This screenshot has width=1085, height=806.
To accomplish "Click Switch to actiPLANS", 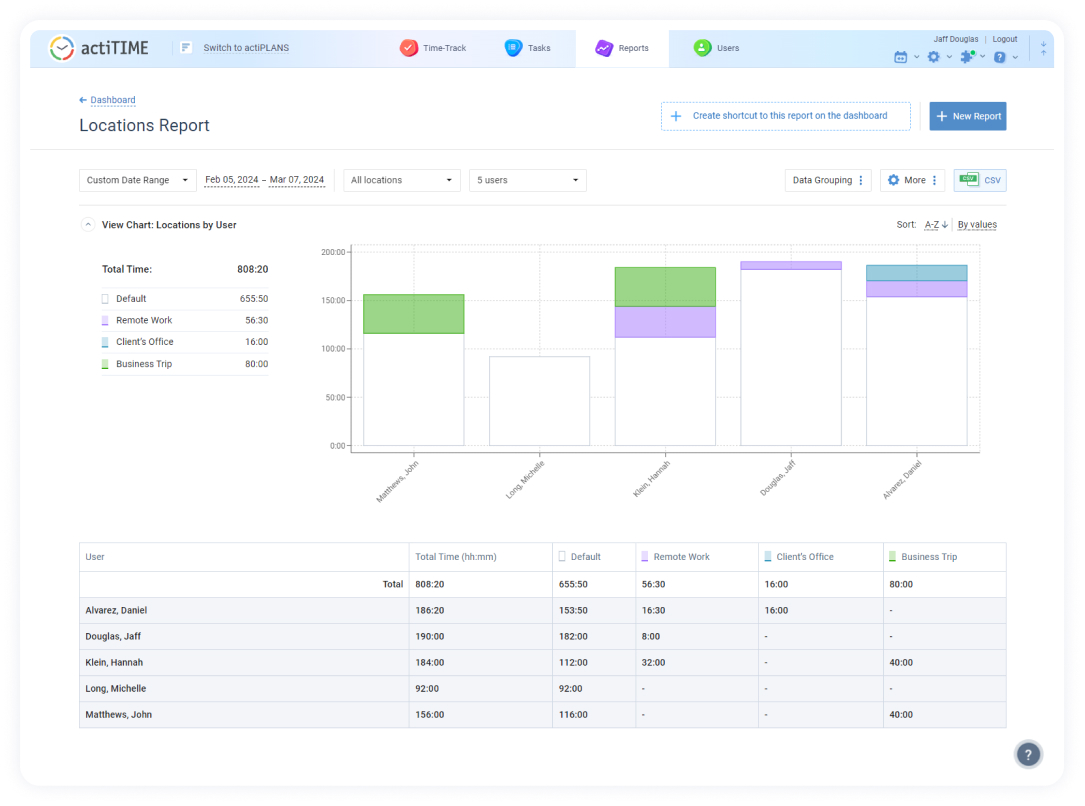I will coord(246,48).
